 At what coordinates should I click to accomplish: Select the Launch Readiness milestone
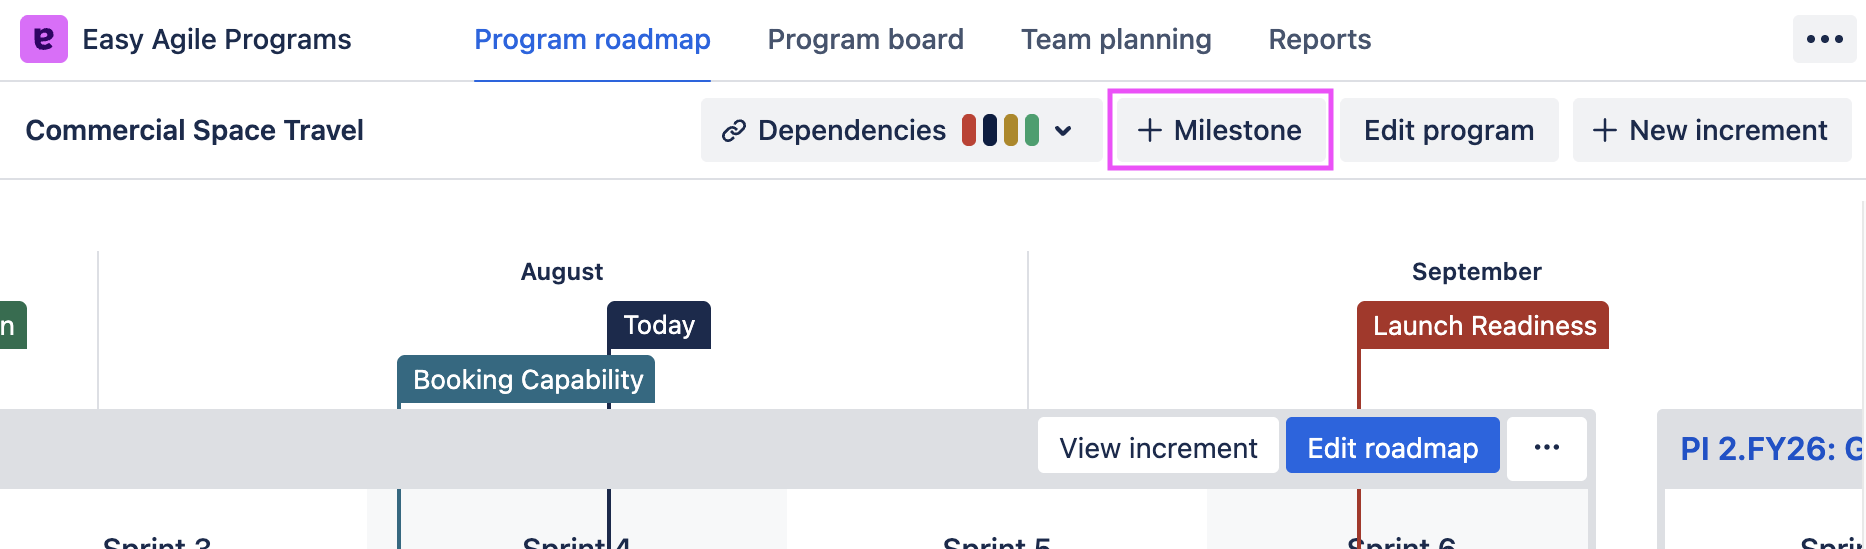[1483, 326]
